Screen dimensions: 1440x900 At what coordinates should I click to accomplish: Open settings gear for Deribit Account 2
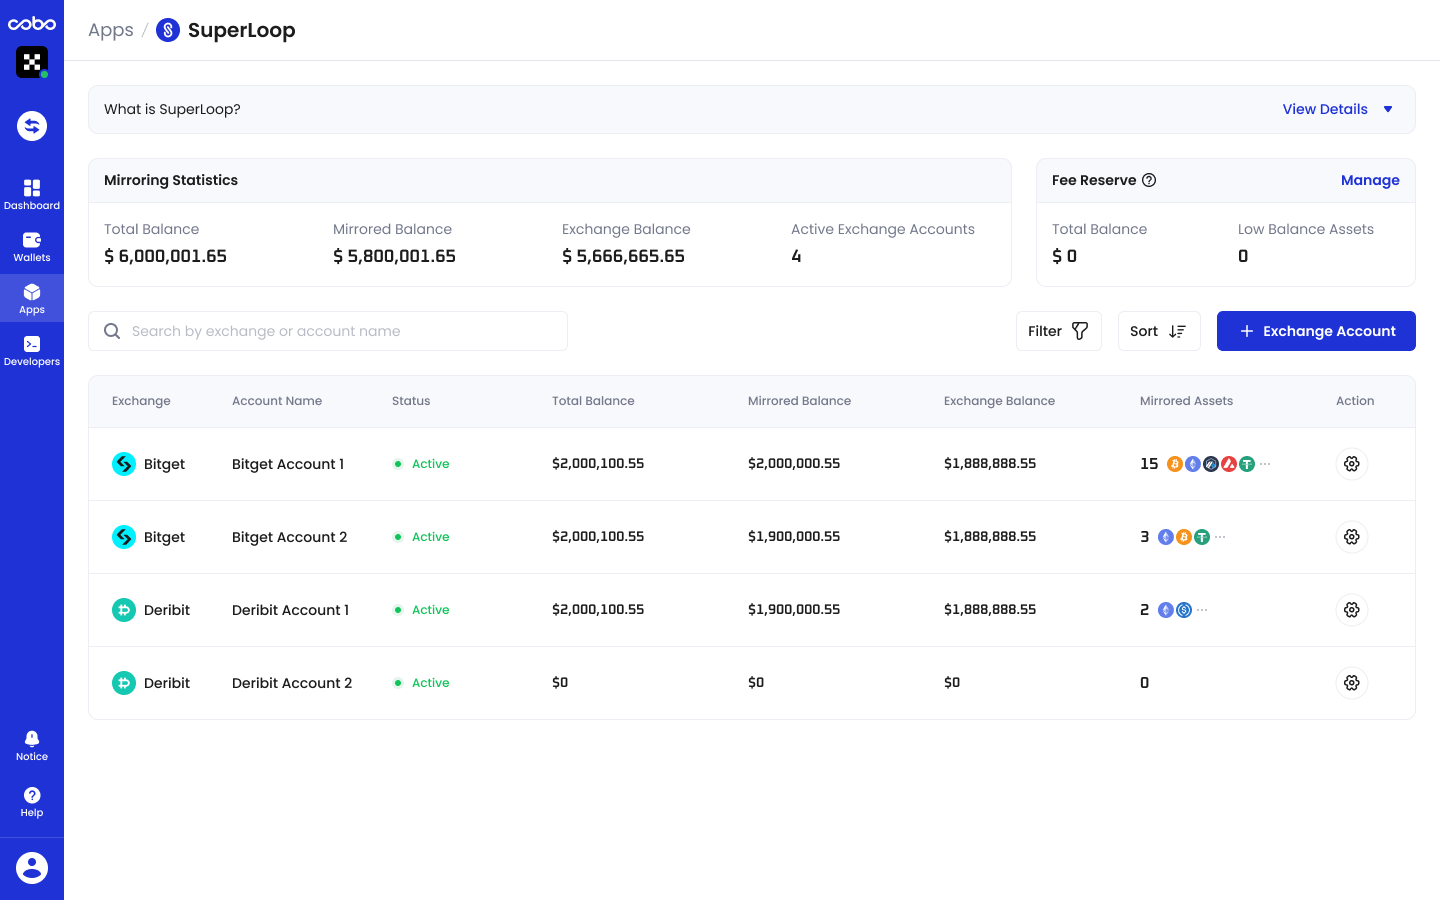point(1351,683)
